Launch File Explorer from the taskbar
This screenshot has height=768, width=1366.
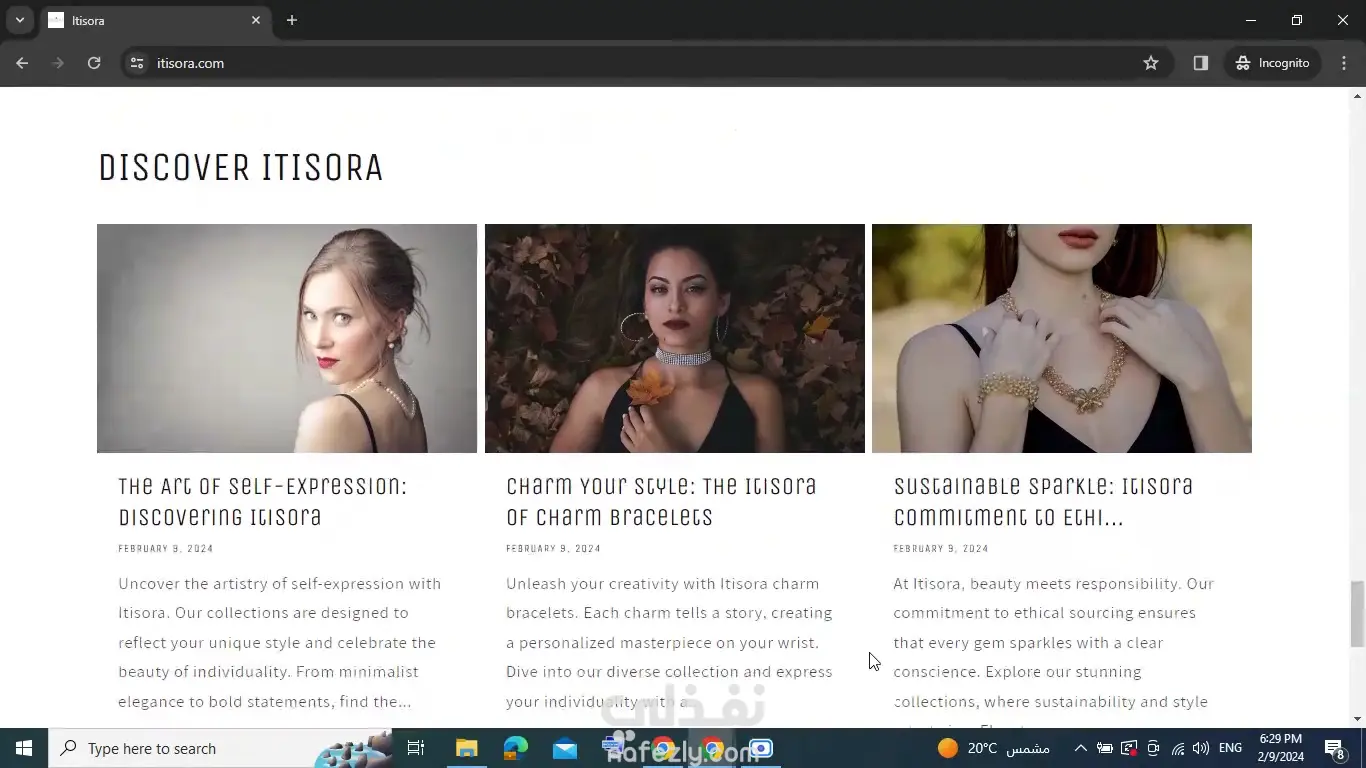[x=467, y=748]
